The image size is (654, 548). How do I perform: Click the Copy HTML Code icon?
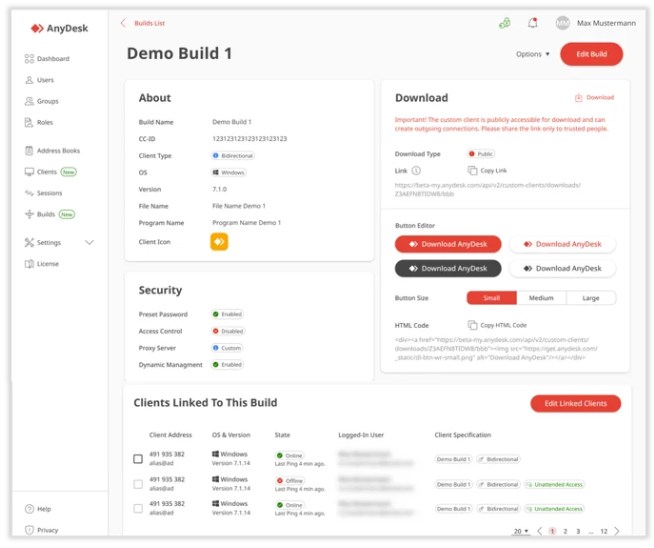point(473,325)
